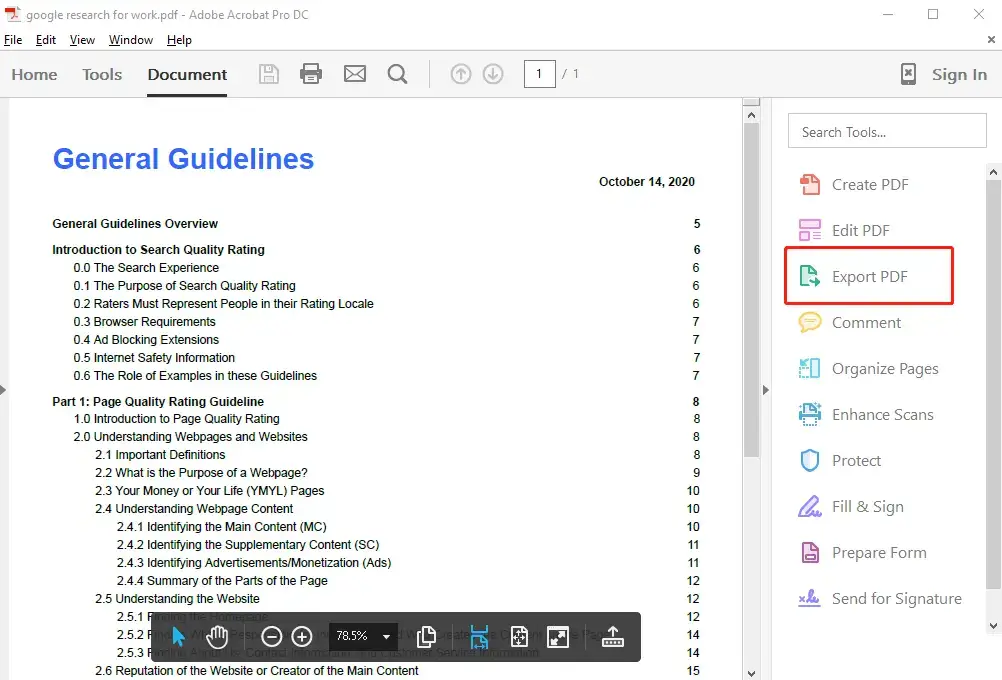Open search with the magnifier icon
Image resolution: width=1002 pixels, height=680 pixels.
click(x=397, y=74)
